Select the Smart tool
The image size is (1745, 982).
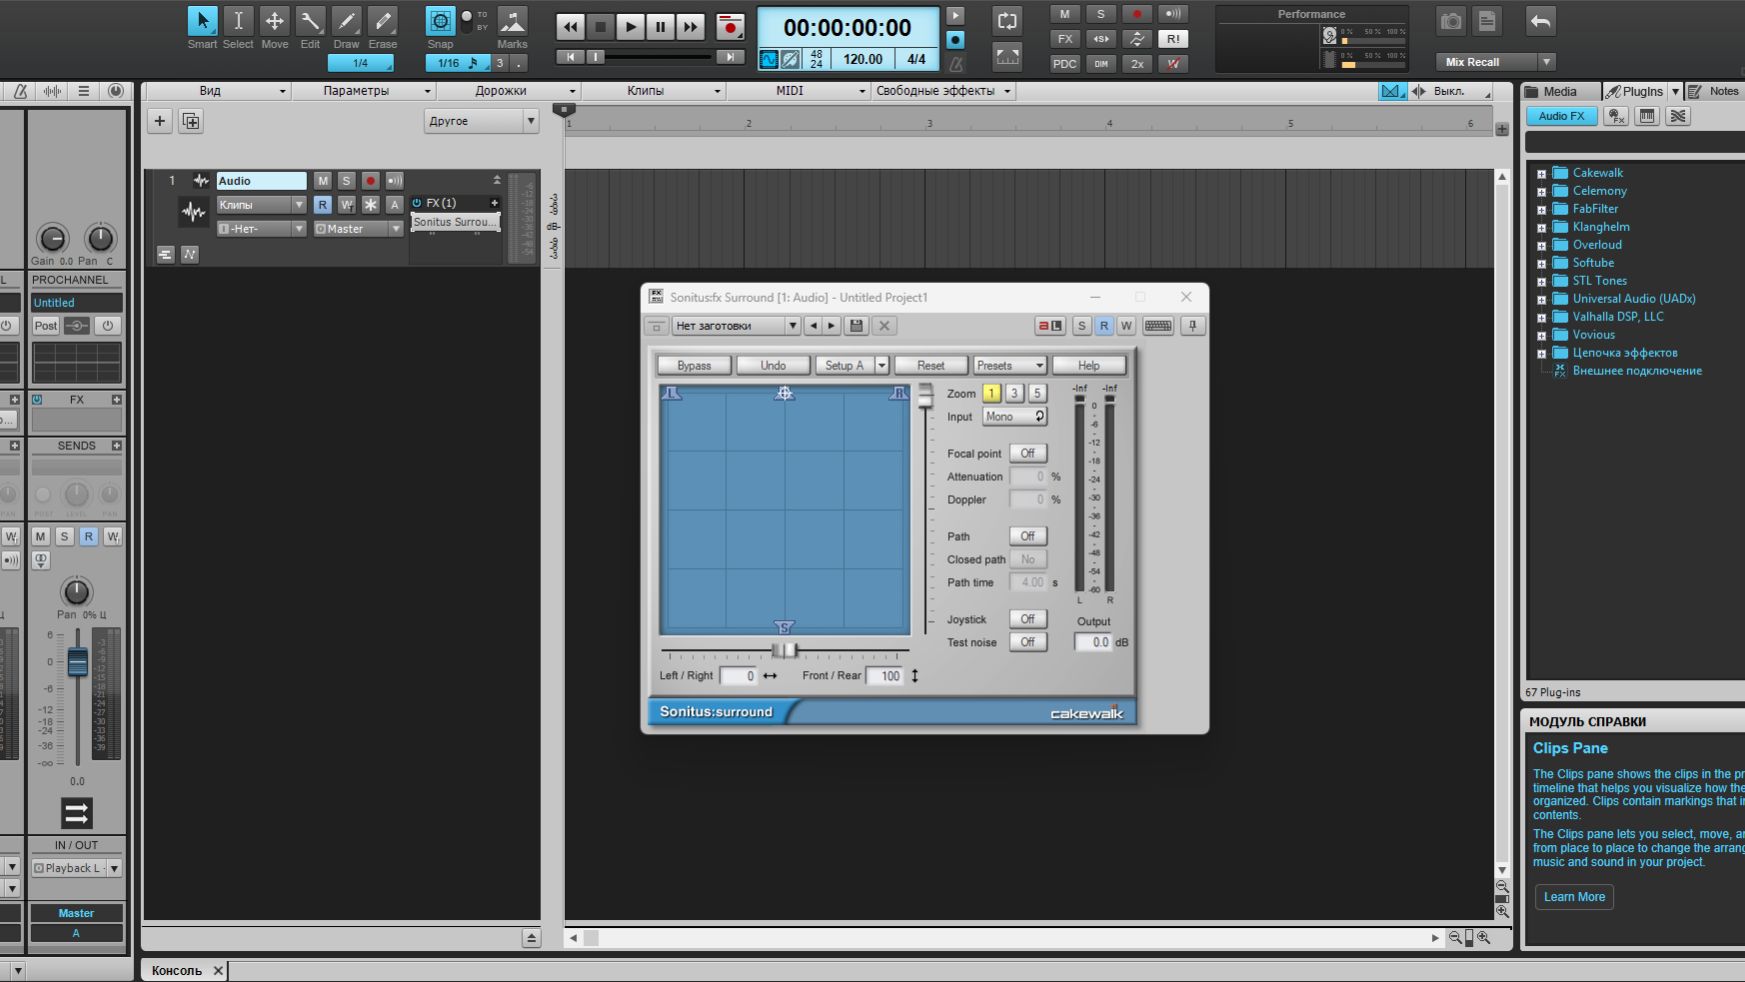point(202,21)
